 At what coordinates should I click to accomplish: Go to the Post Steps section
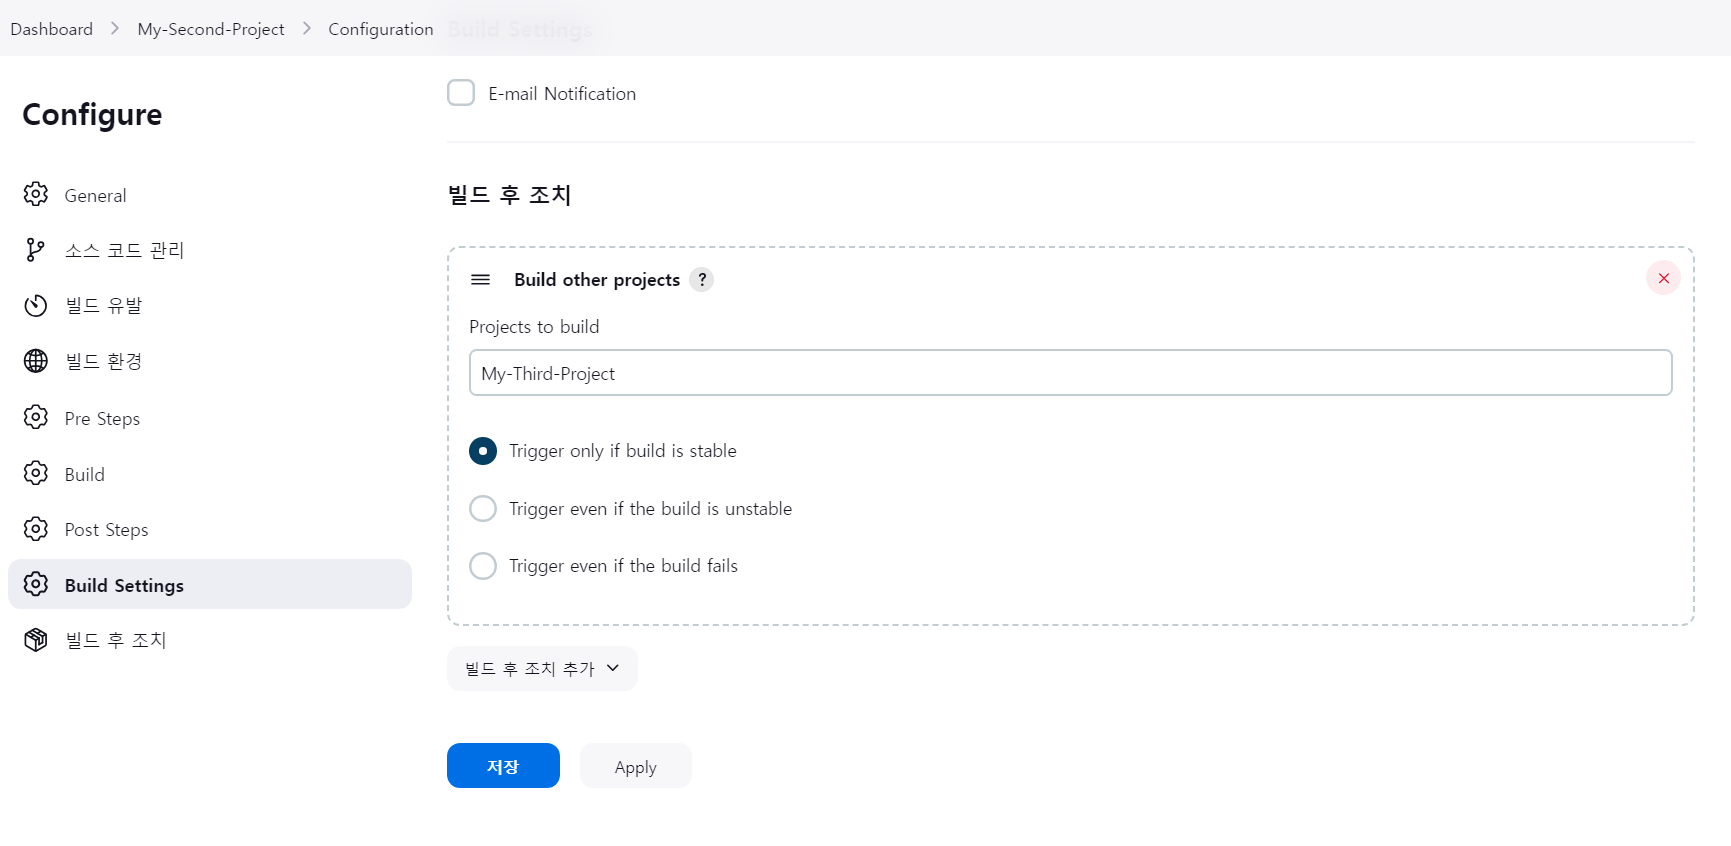[x=106, y=530]
